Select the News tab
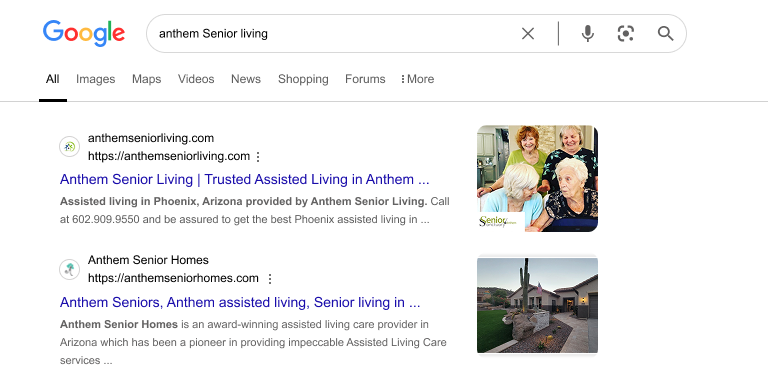768x373 pixels. pyautogui.click(x=246, y=79)
